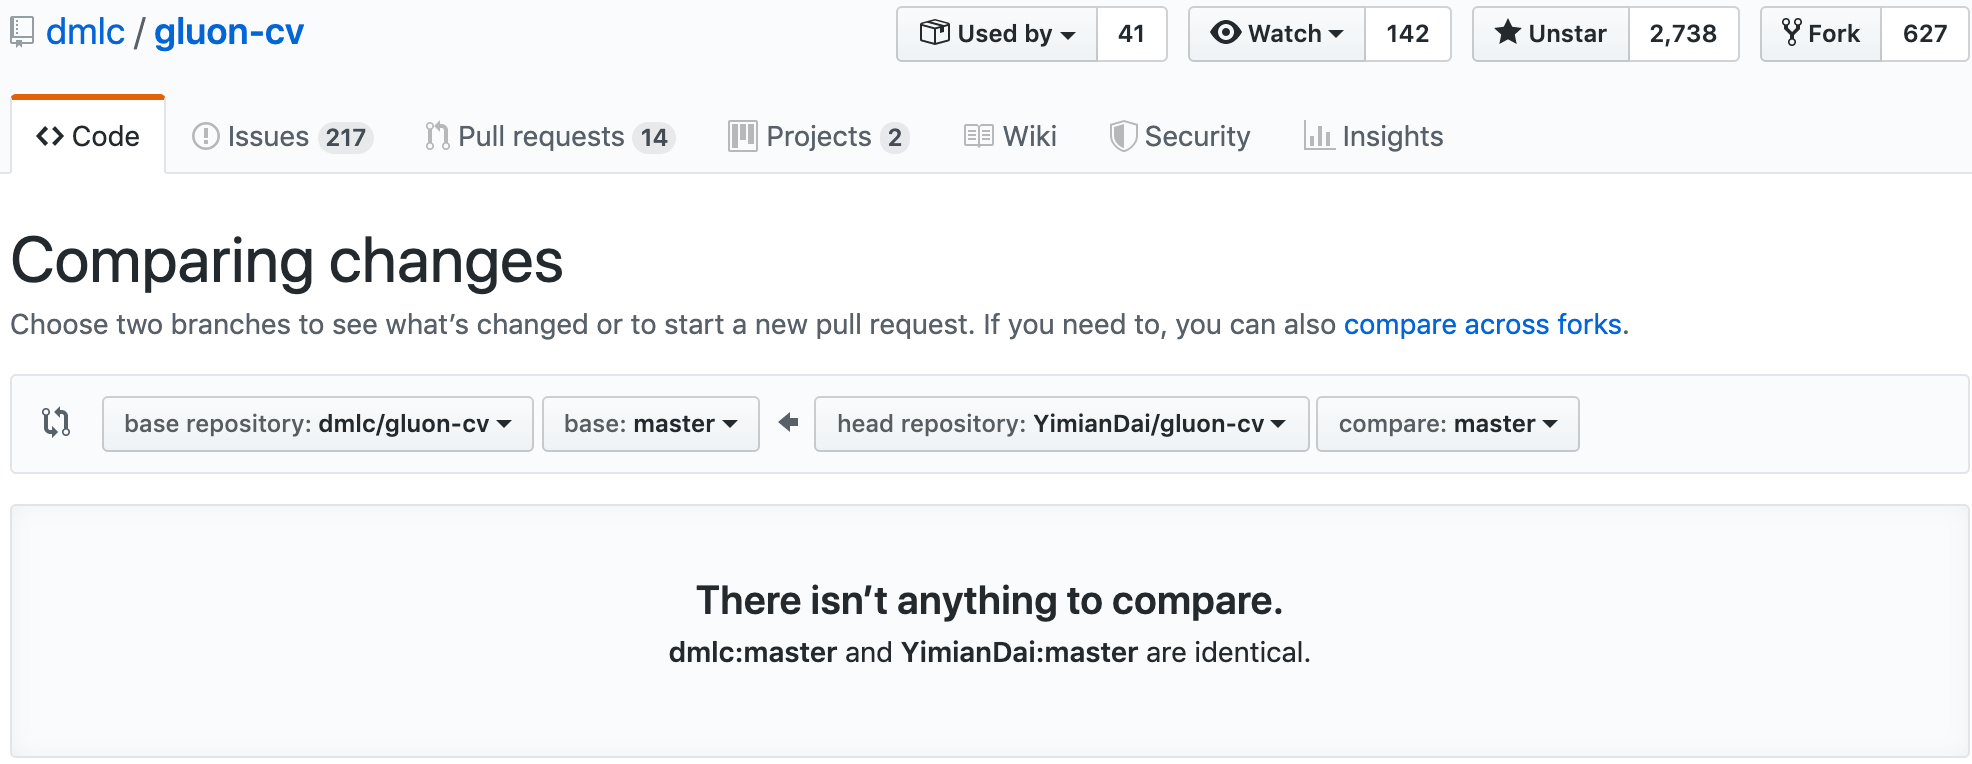Image resolution: width=1972 pixels, height=764 pixels.
Task: Select the Code tab
Action: [88, 136]
